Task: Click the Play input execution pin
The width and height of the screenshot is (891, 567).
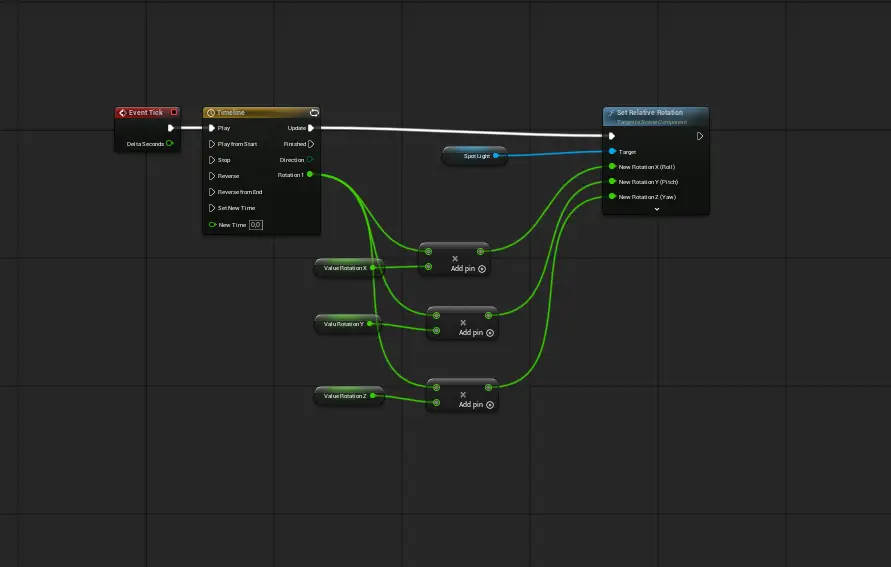Action: tap(211, 128)
